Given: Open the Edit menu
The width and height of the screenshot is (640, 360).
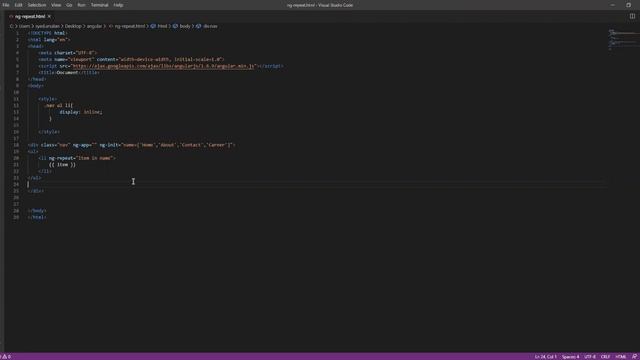Looking at the screenshot, I should pos(18,5).
